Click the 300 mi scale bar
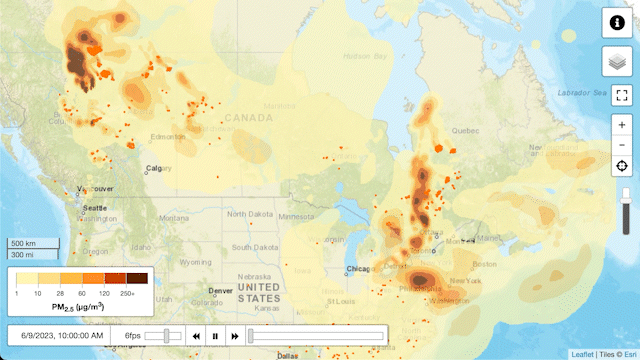This screenshot has height=360, width=640. (32, 254)
